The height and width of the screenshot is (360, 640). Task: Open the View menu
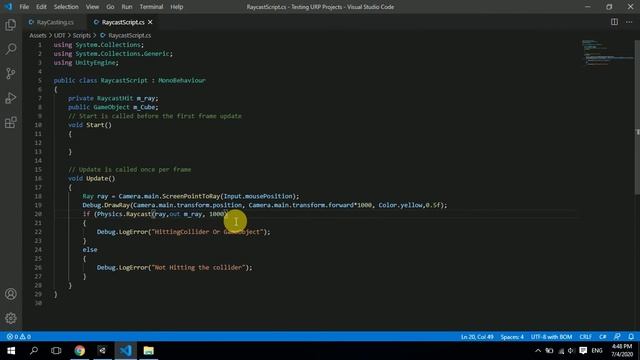tap(92, 7)
